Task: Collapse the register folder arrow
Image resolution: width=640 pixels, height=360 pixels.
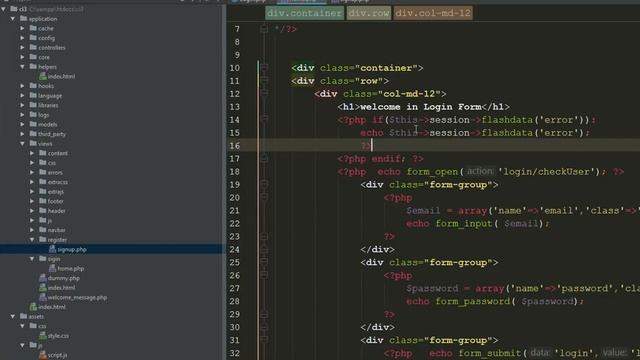Action: 32,240
